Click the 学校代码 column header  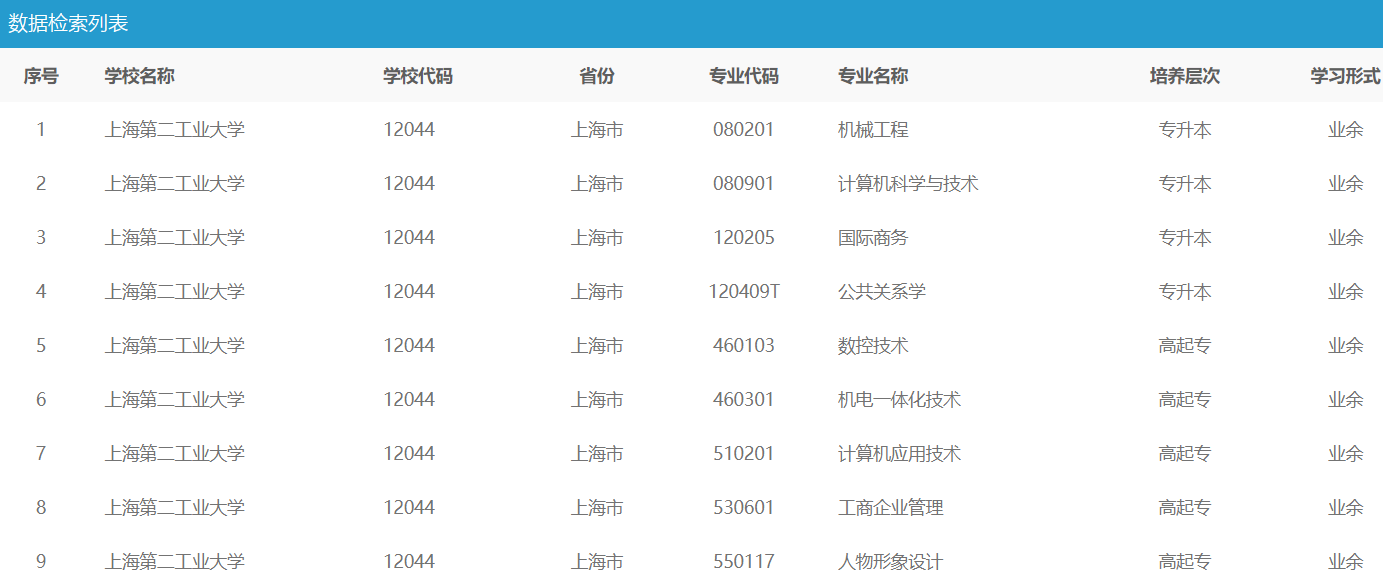coord(418,76)
